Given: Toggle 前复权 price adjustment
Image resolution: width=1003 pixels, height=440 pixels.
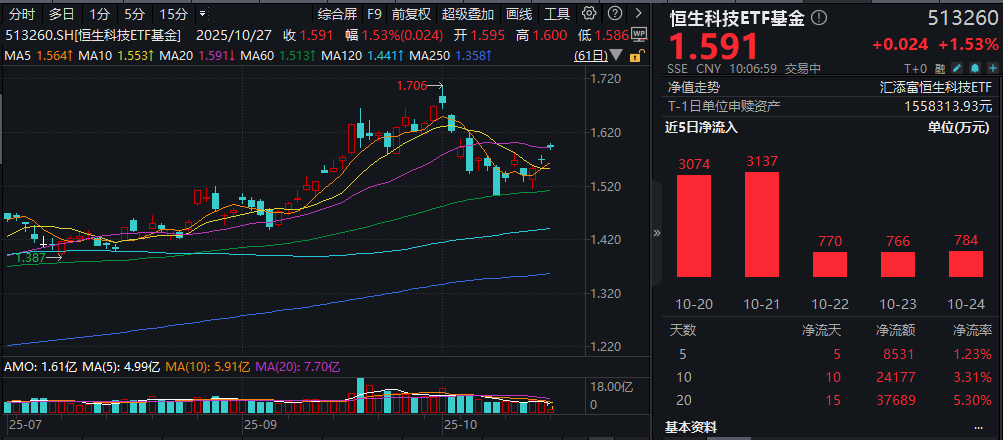Looking at the screenshot, I should point(411,15).
